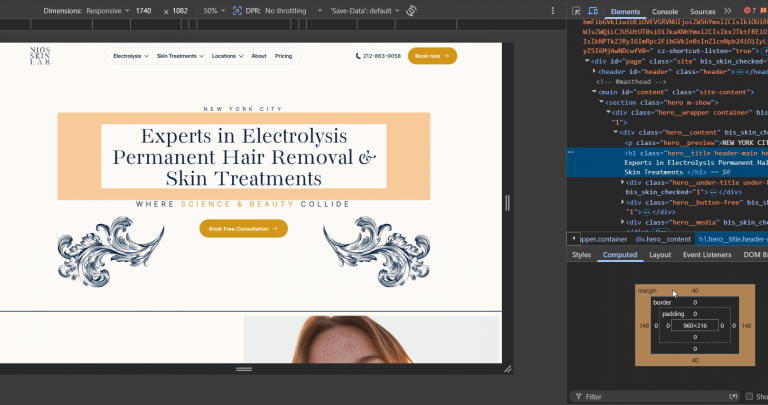
Task: Toggle the Show all checkbox in Computed pane
Action: click(749, 396)
